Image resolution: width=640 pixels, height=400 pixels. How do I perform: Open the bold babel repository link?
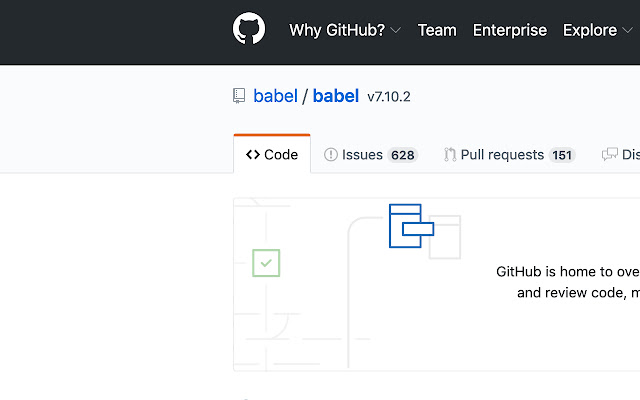pyautogui.click(x=336, y=96)
